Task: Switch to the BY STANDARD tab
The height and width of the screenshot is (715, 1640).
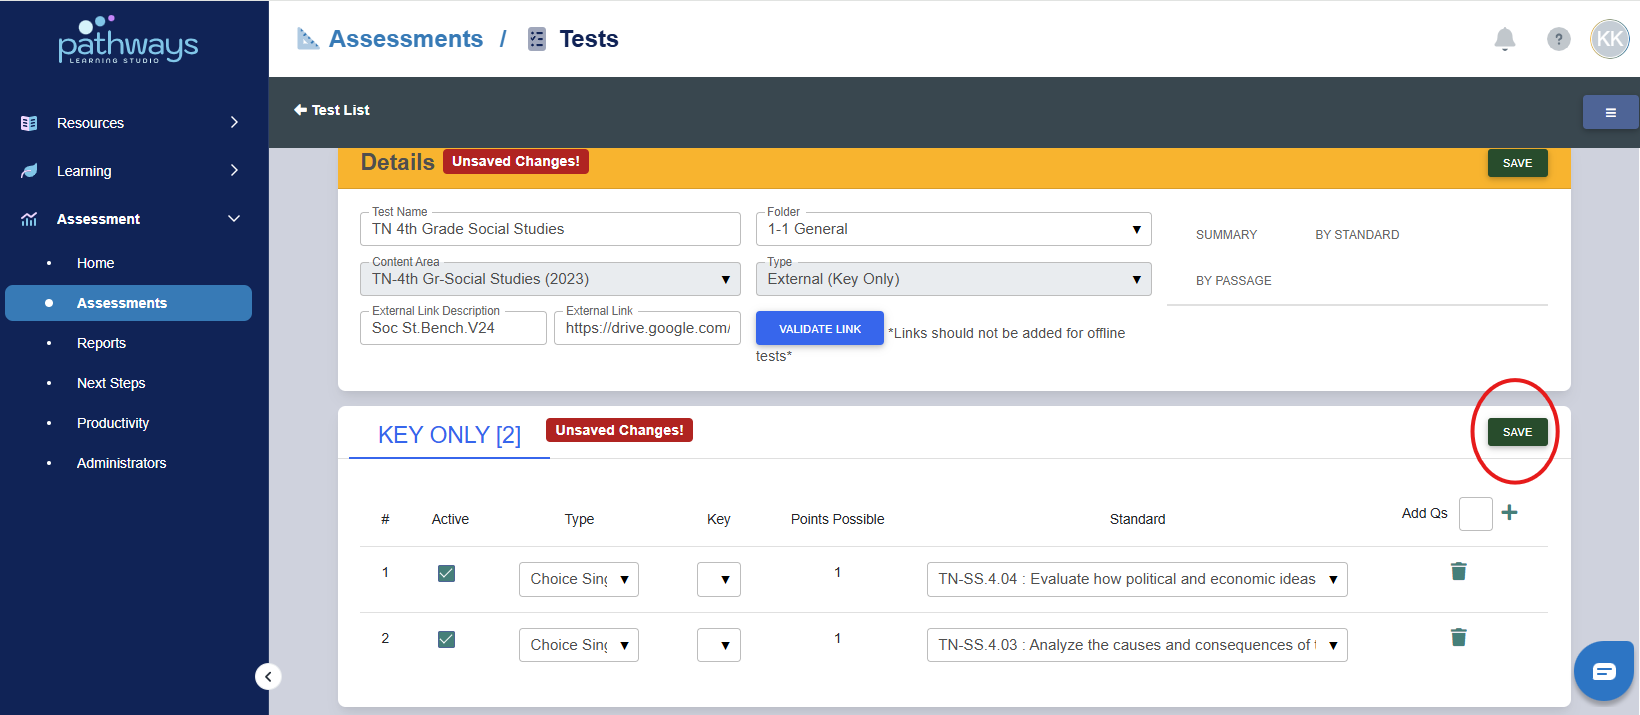Action: pyautogui.click(x=1357, y=235)
